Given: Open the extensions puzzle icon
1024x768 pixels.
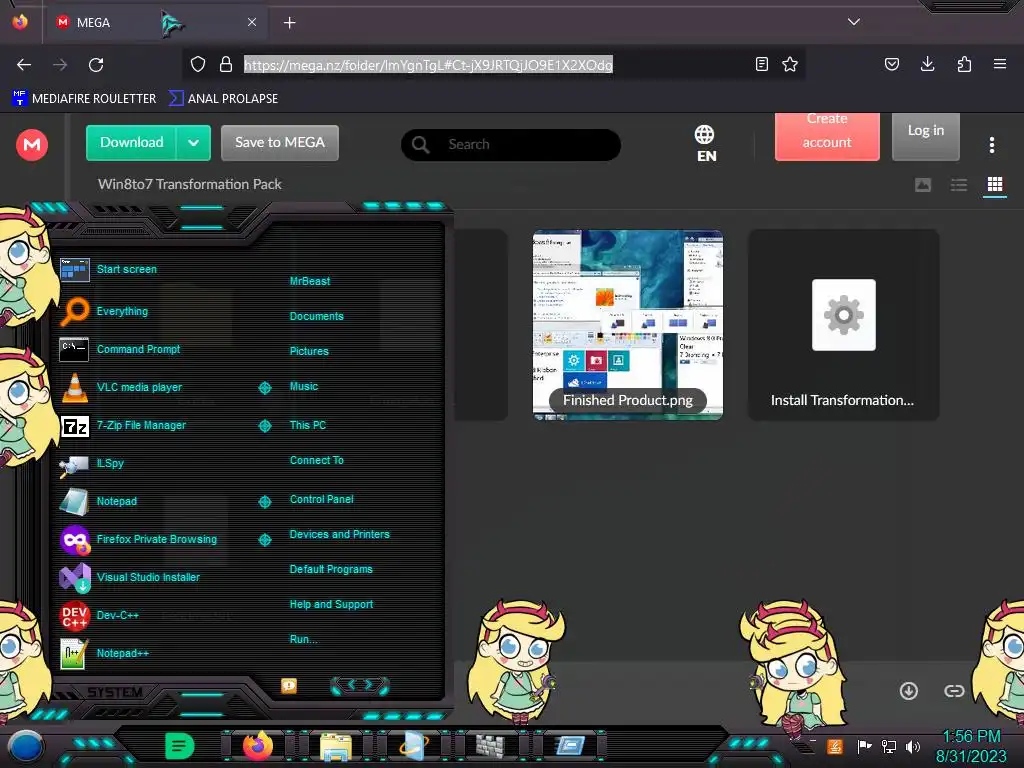Looking at the screenshot, I should tap(964, 64).
